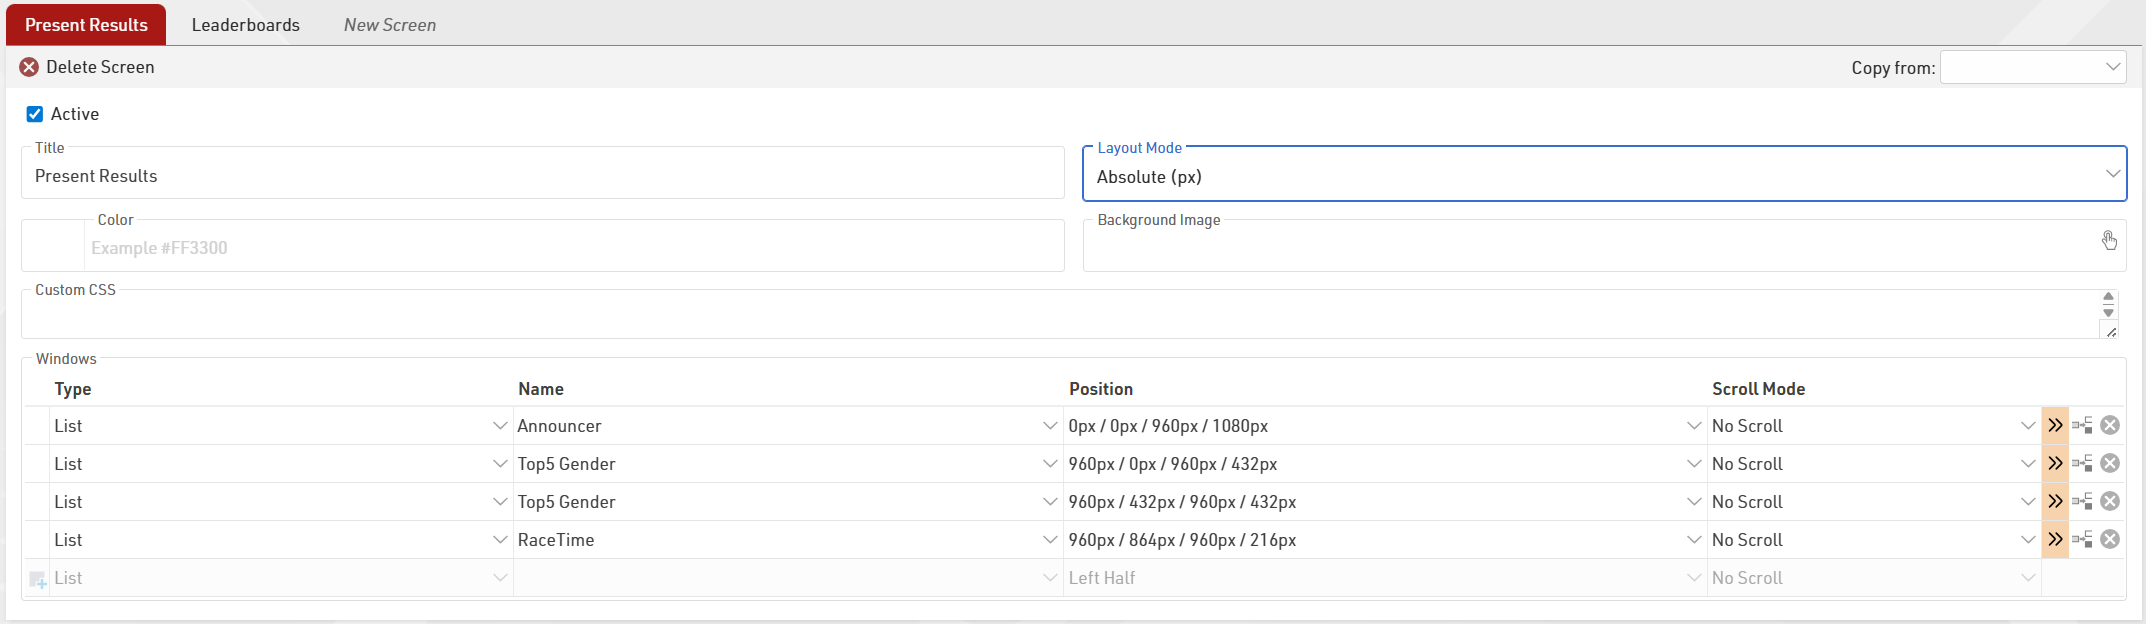The height and width of the screenshot is (624, 2146).
Task: Open the Layout Mode dropdown
Action: pyautogui.click(x=1604, y=176)
